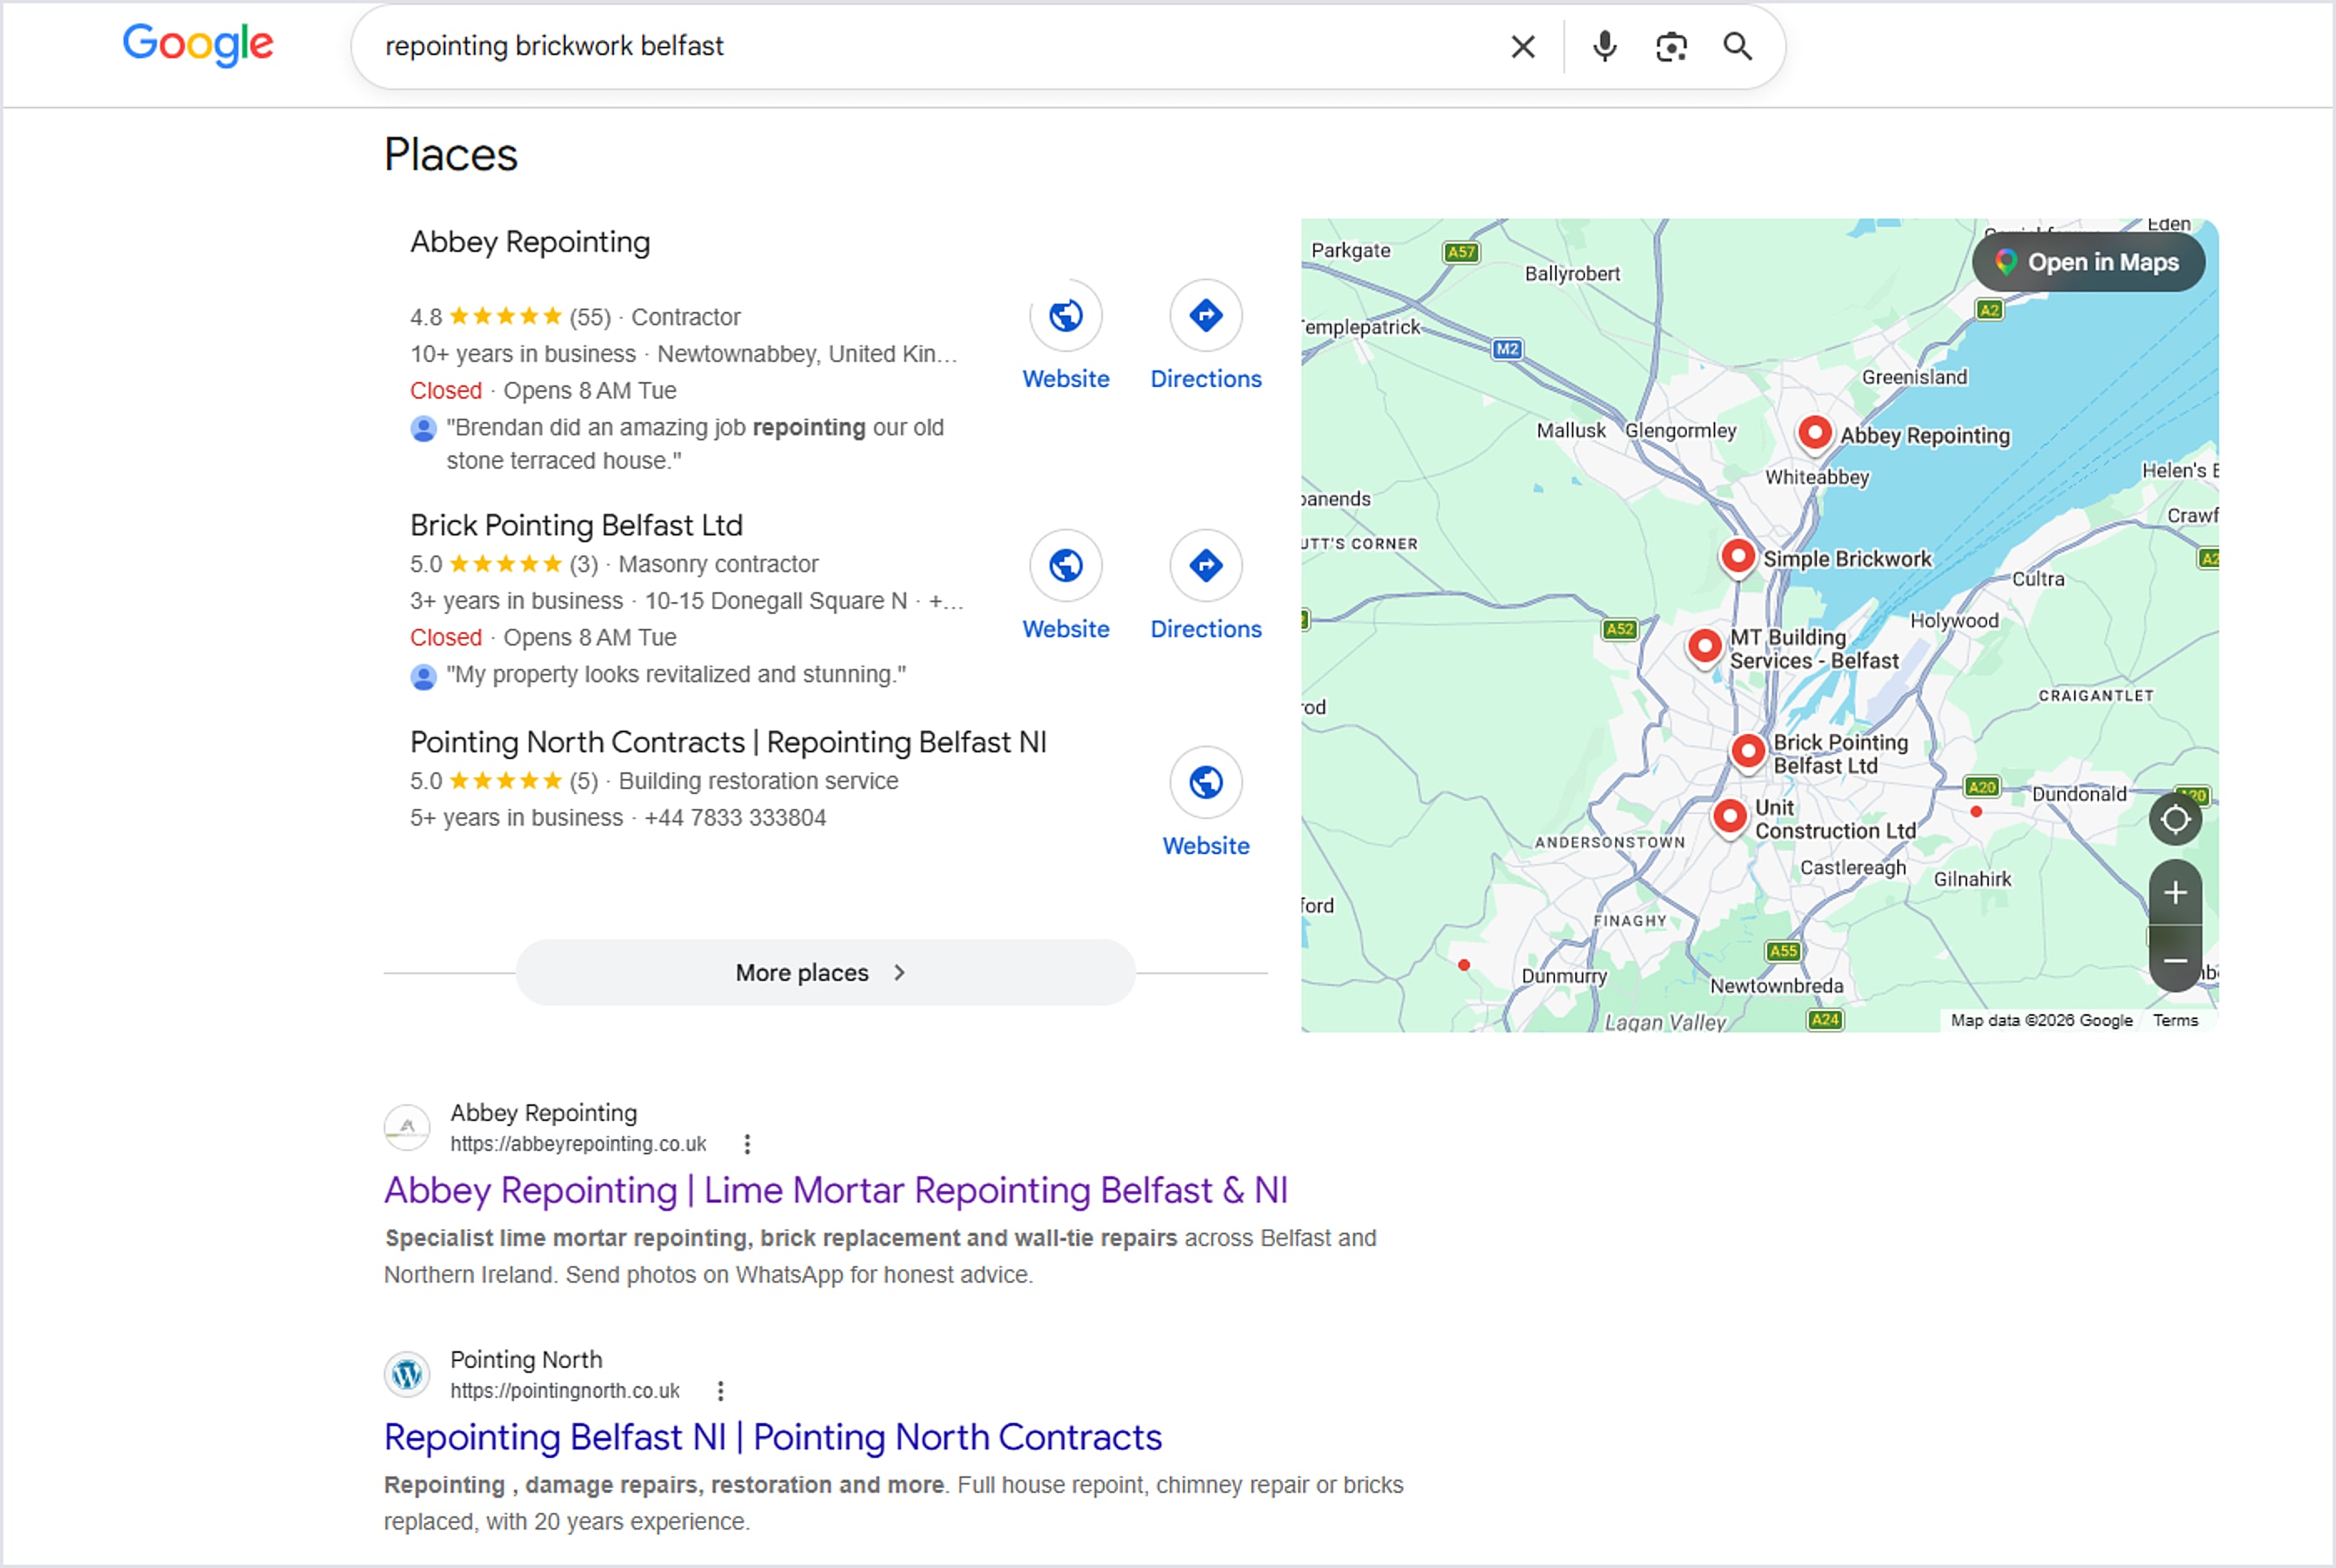Open Pointing North Contracts website icon
The height and width of the screenshot is (1568, 2336).
1206,782
